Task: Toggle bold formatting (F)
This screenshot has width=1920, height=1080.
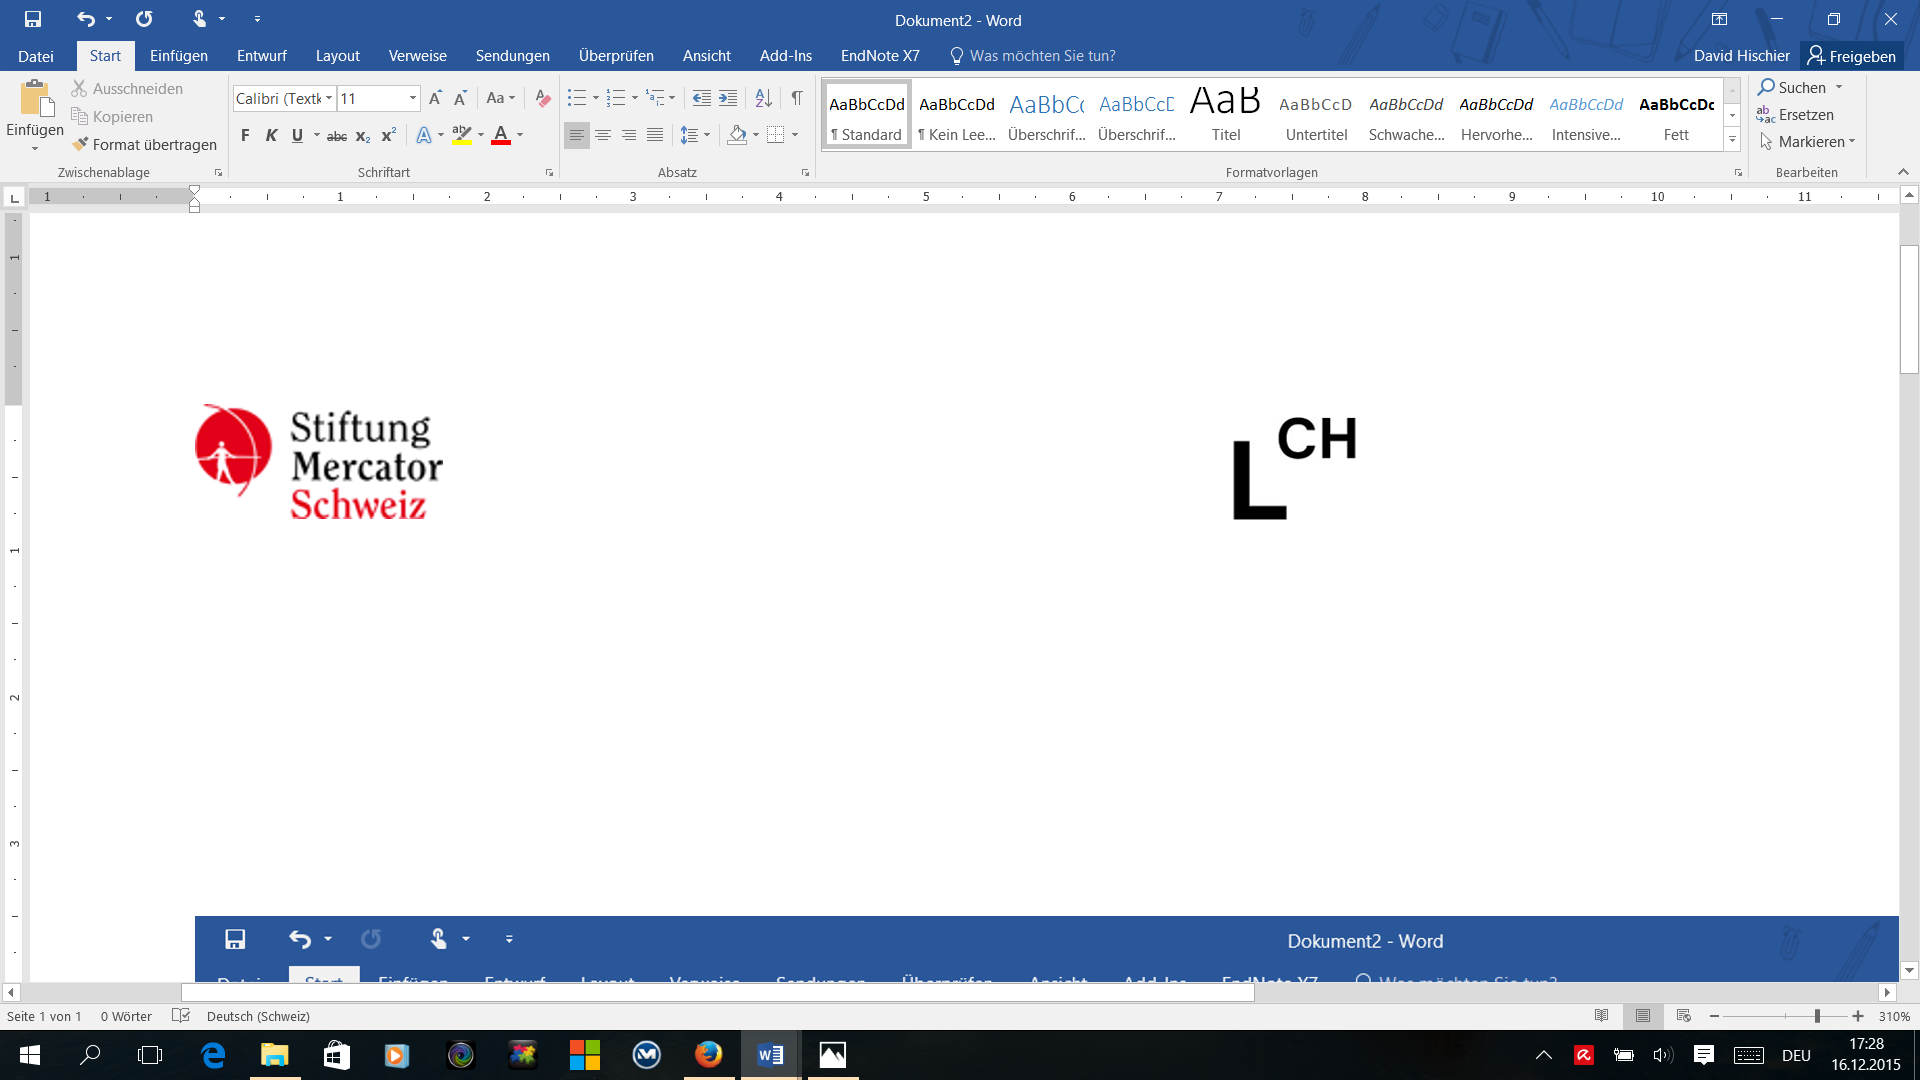Action: [x=245, y=135]
